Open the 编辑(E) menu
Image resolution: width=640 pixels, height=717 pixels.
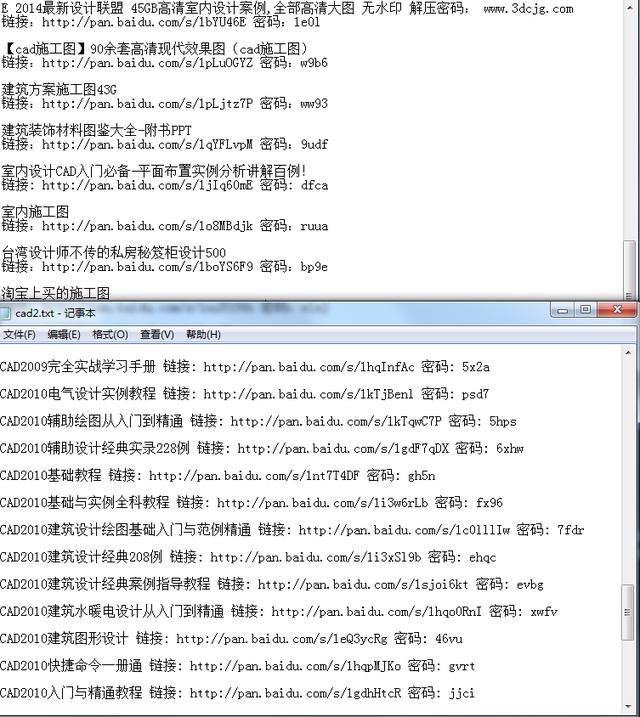coord(64,335)
